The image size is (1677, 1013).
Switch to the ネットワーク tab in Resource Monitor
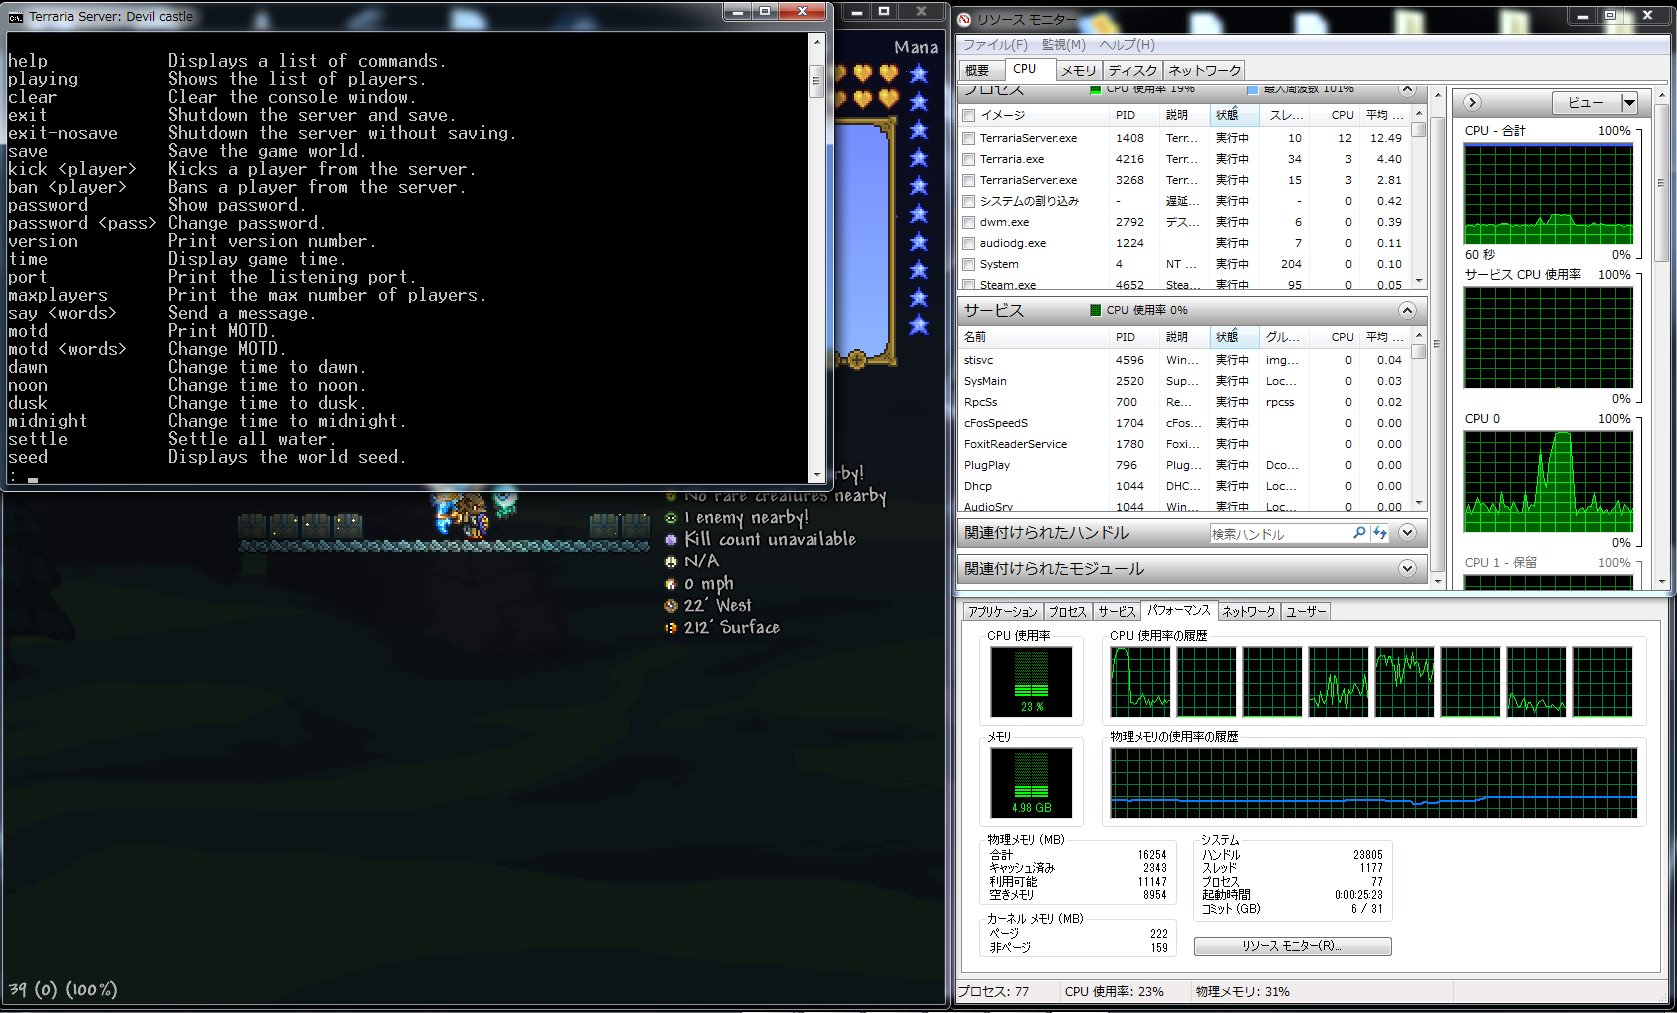[1204, 70]
